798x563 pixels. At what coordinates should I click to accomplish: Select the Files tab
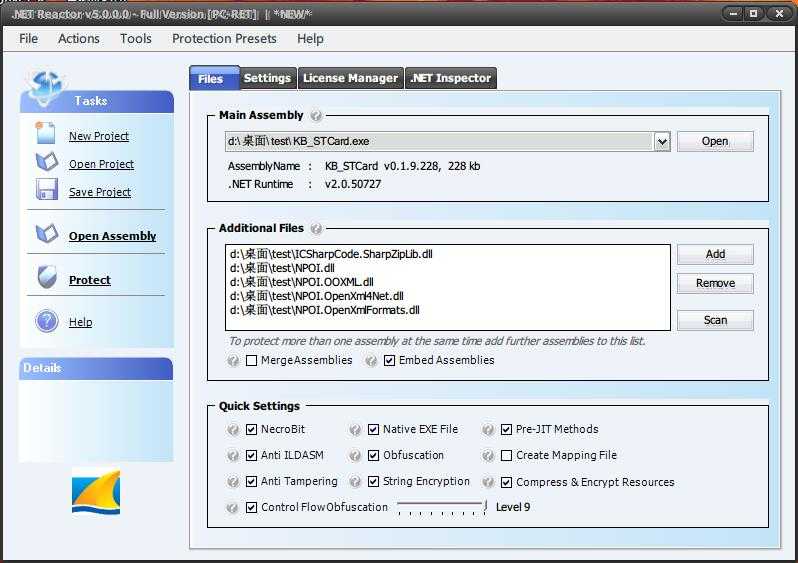(x=214, y=78)
